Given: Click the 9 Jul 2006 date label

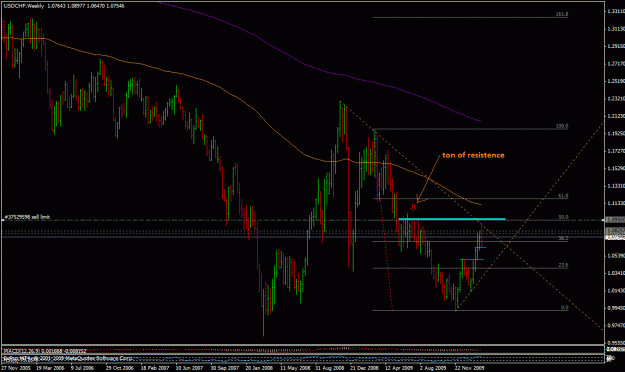Looking at the screenshot, I should [83, 368].
